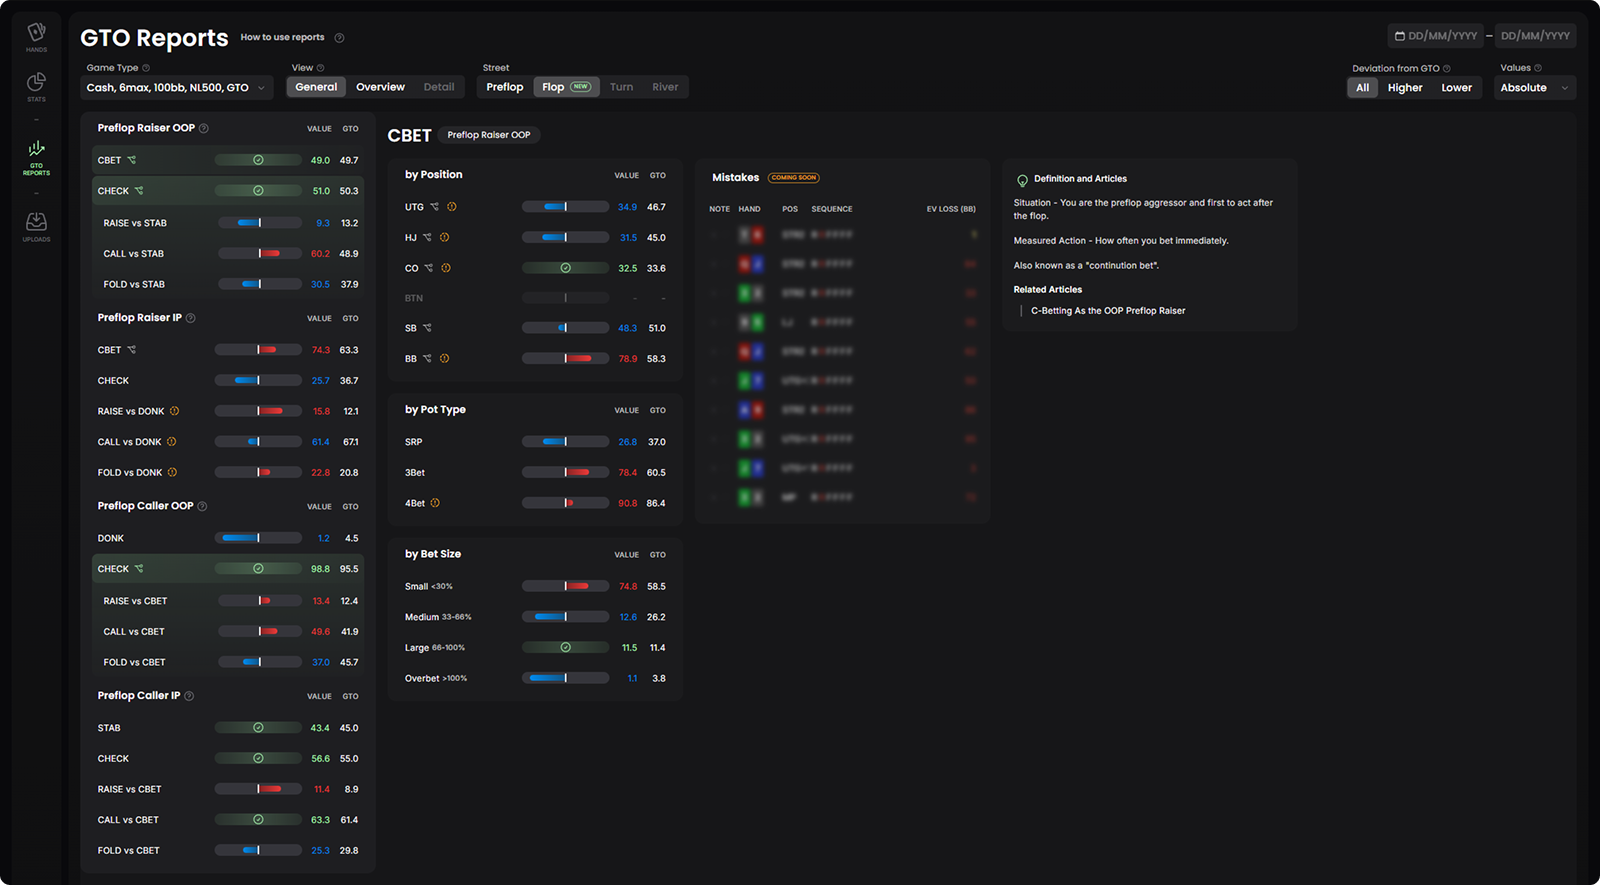Select the Turn street tab
1600x885 pixels.
pyautogui.click(x=621, y=87)
